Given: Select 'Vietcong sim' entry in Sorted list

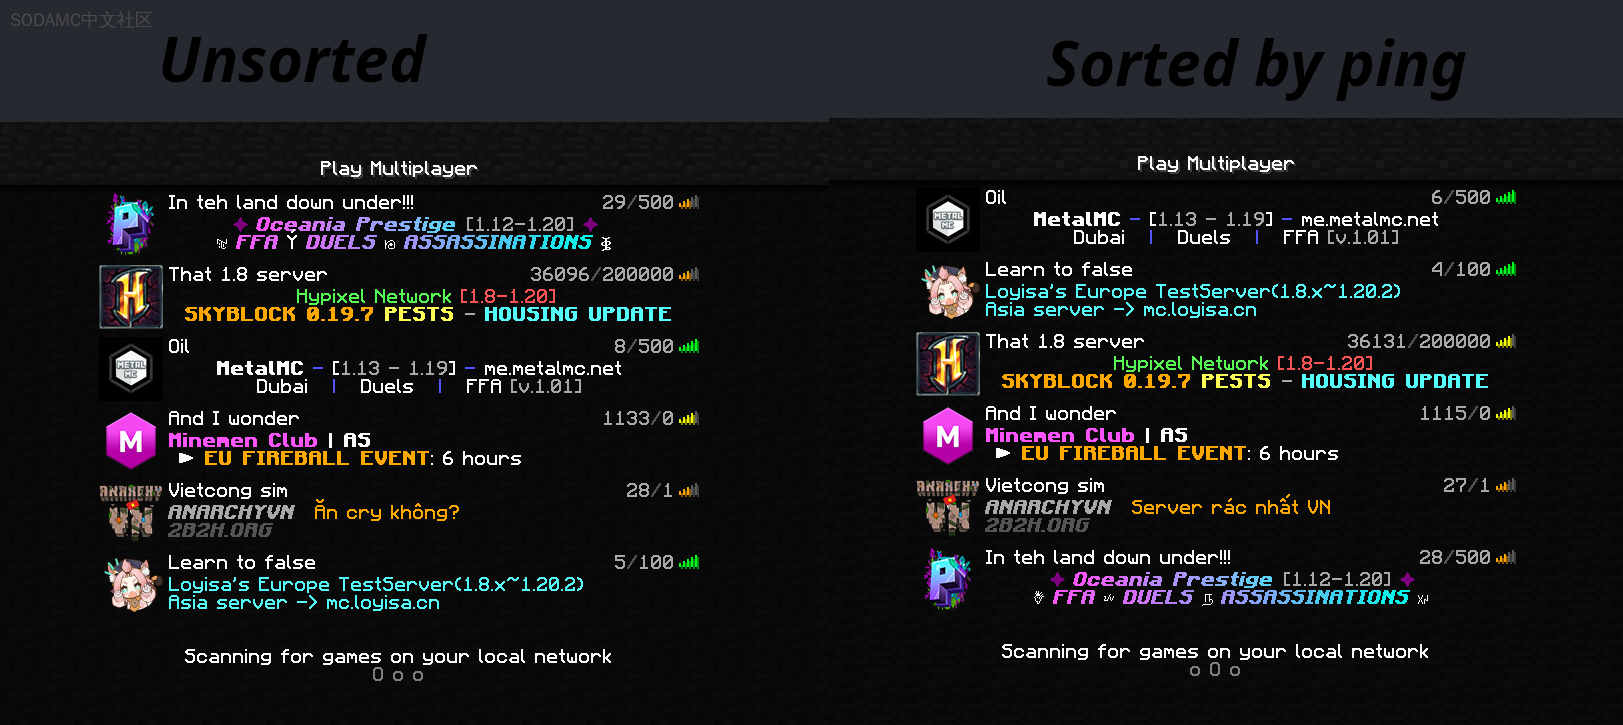Looking at the screenshot, I should click(x=1217, y=507).
